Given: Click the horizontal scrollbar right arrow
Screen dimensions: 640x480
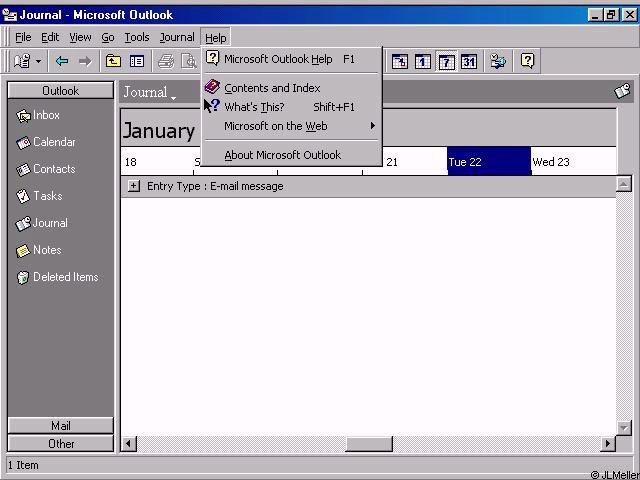Looking at the screenshot, I should pos(607,444).
